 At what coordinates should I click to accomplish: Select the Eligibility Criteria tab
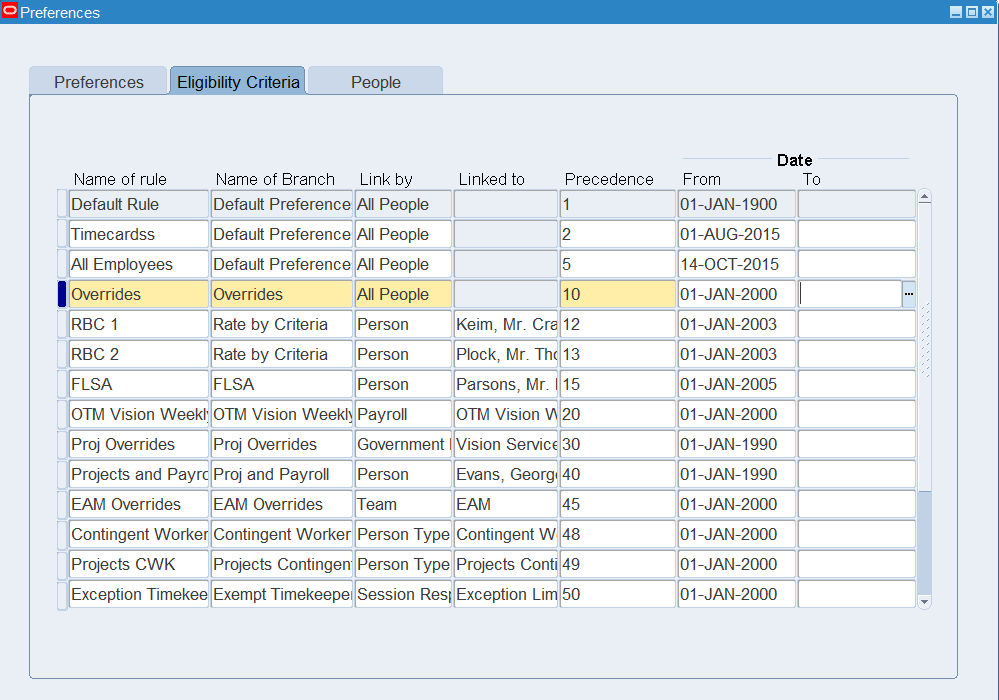tap(238, 82)
